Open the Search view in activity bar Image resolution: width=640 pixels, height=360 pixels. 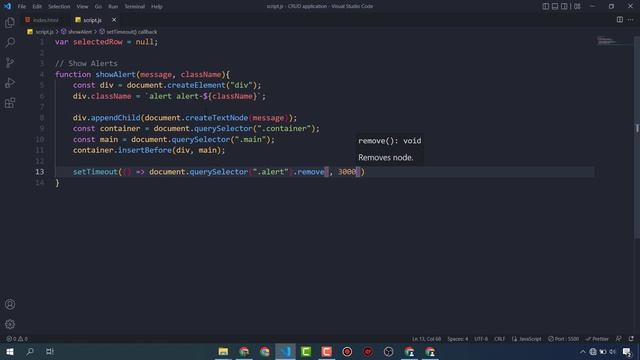coord(10,42)
